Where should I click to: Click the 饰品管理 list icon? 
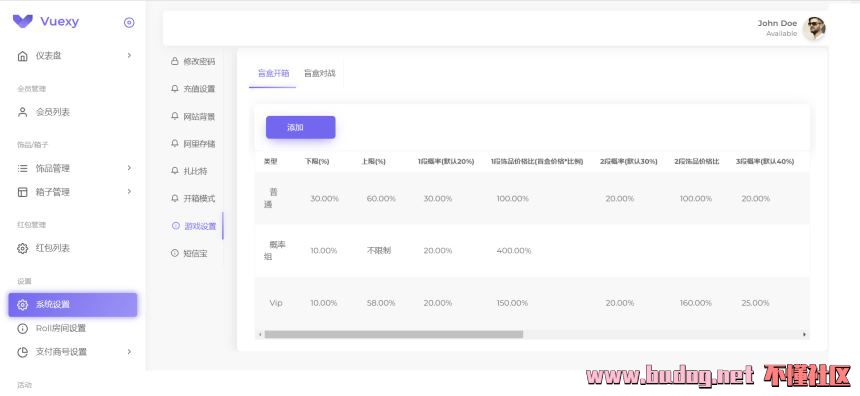pos(22,168)
